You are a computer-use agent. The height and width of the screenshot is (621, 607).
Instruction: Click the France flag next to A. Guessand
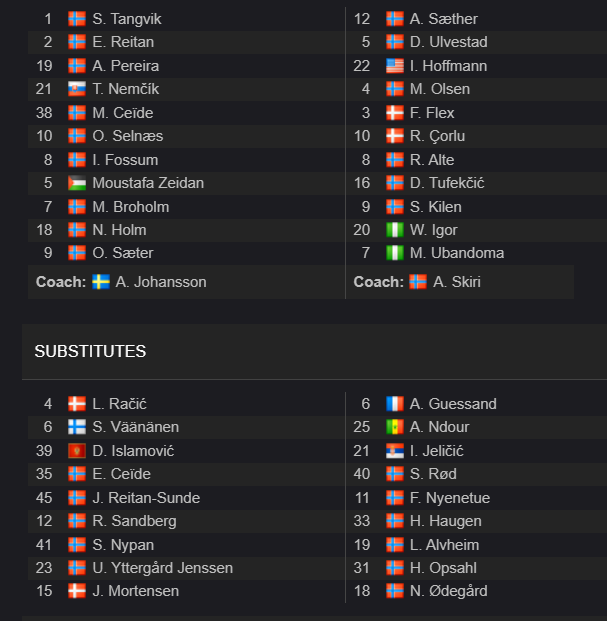(x=395, y=404)
